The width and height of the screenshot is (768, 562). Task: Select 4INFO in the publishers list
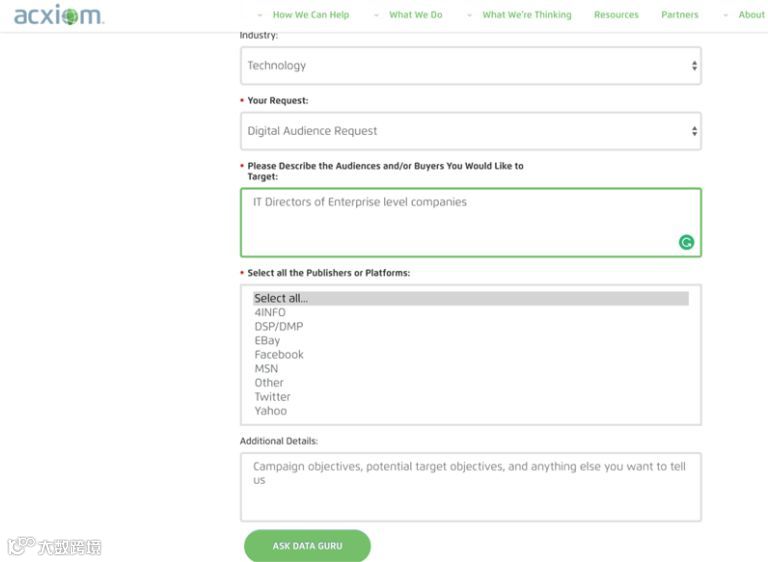pos(270,313)
